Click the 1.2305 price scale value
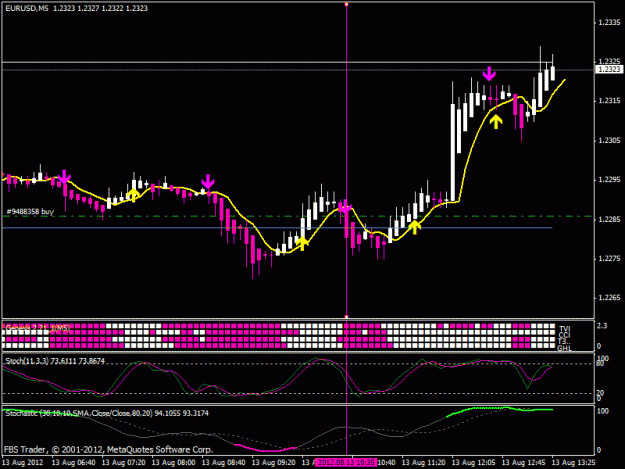Screen dimensions: 625x469 click(x=609, y=140)
